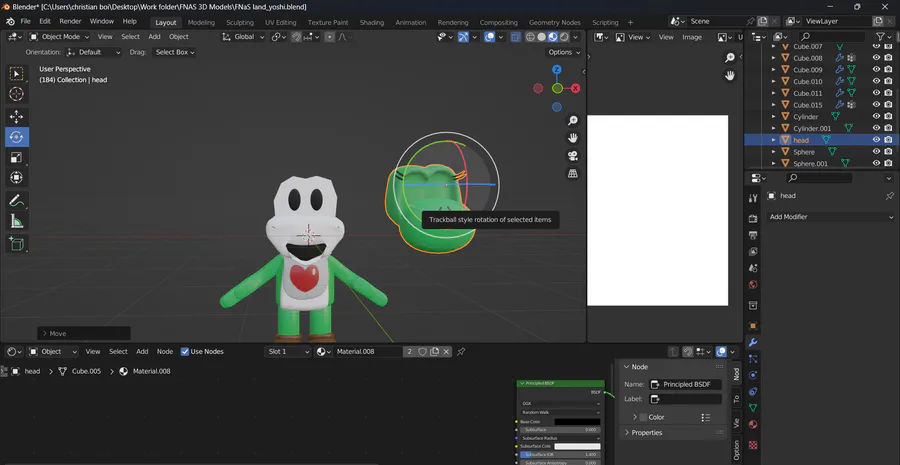This screenshot has height=465, width=900.
Task: Open the node editor Node menu
Action: pos(165,351)
